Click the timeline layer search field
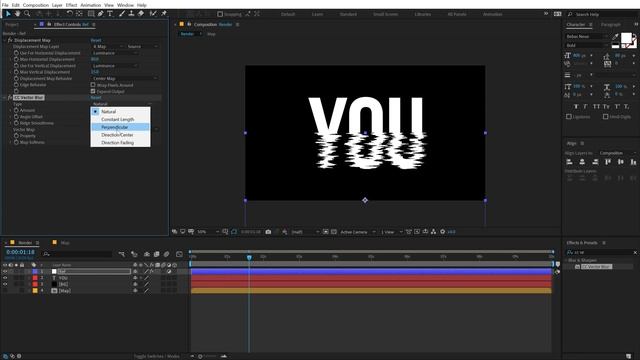The width and height of the screenshot is (640, 360). (78, 254)
